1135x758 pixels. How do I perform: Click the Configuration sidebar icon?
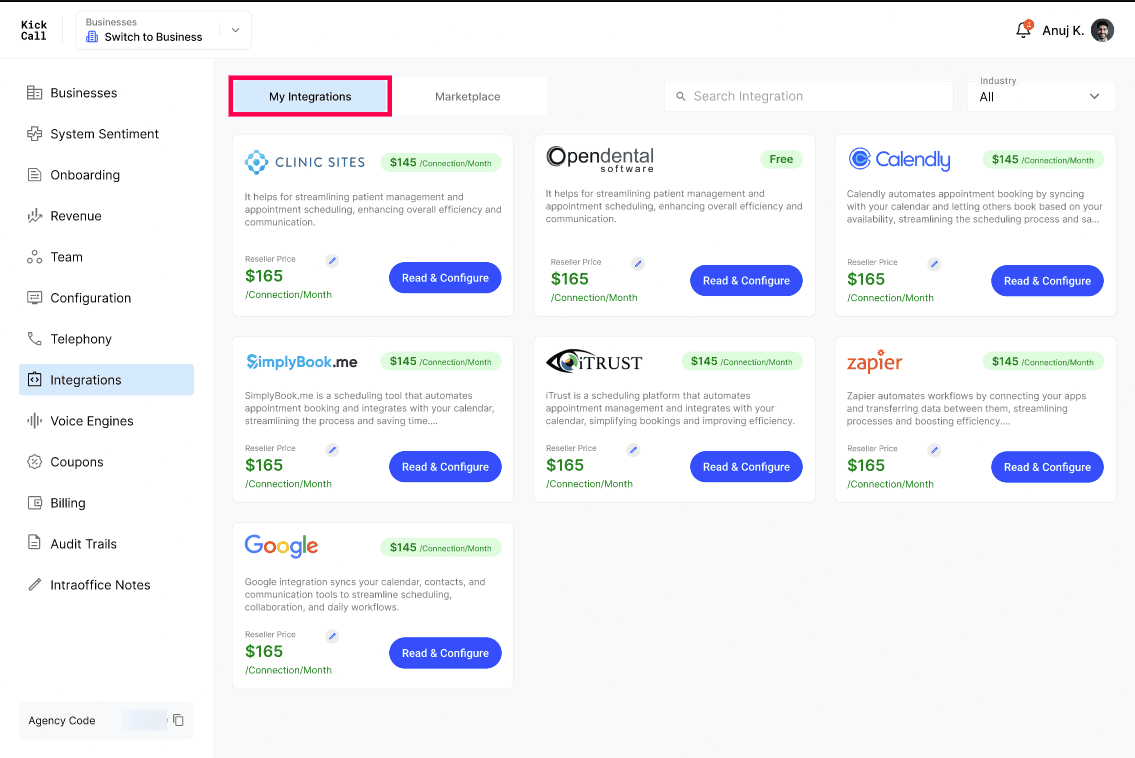pos(34,298)
